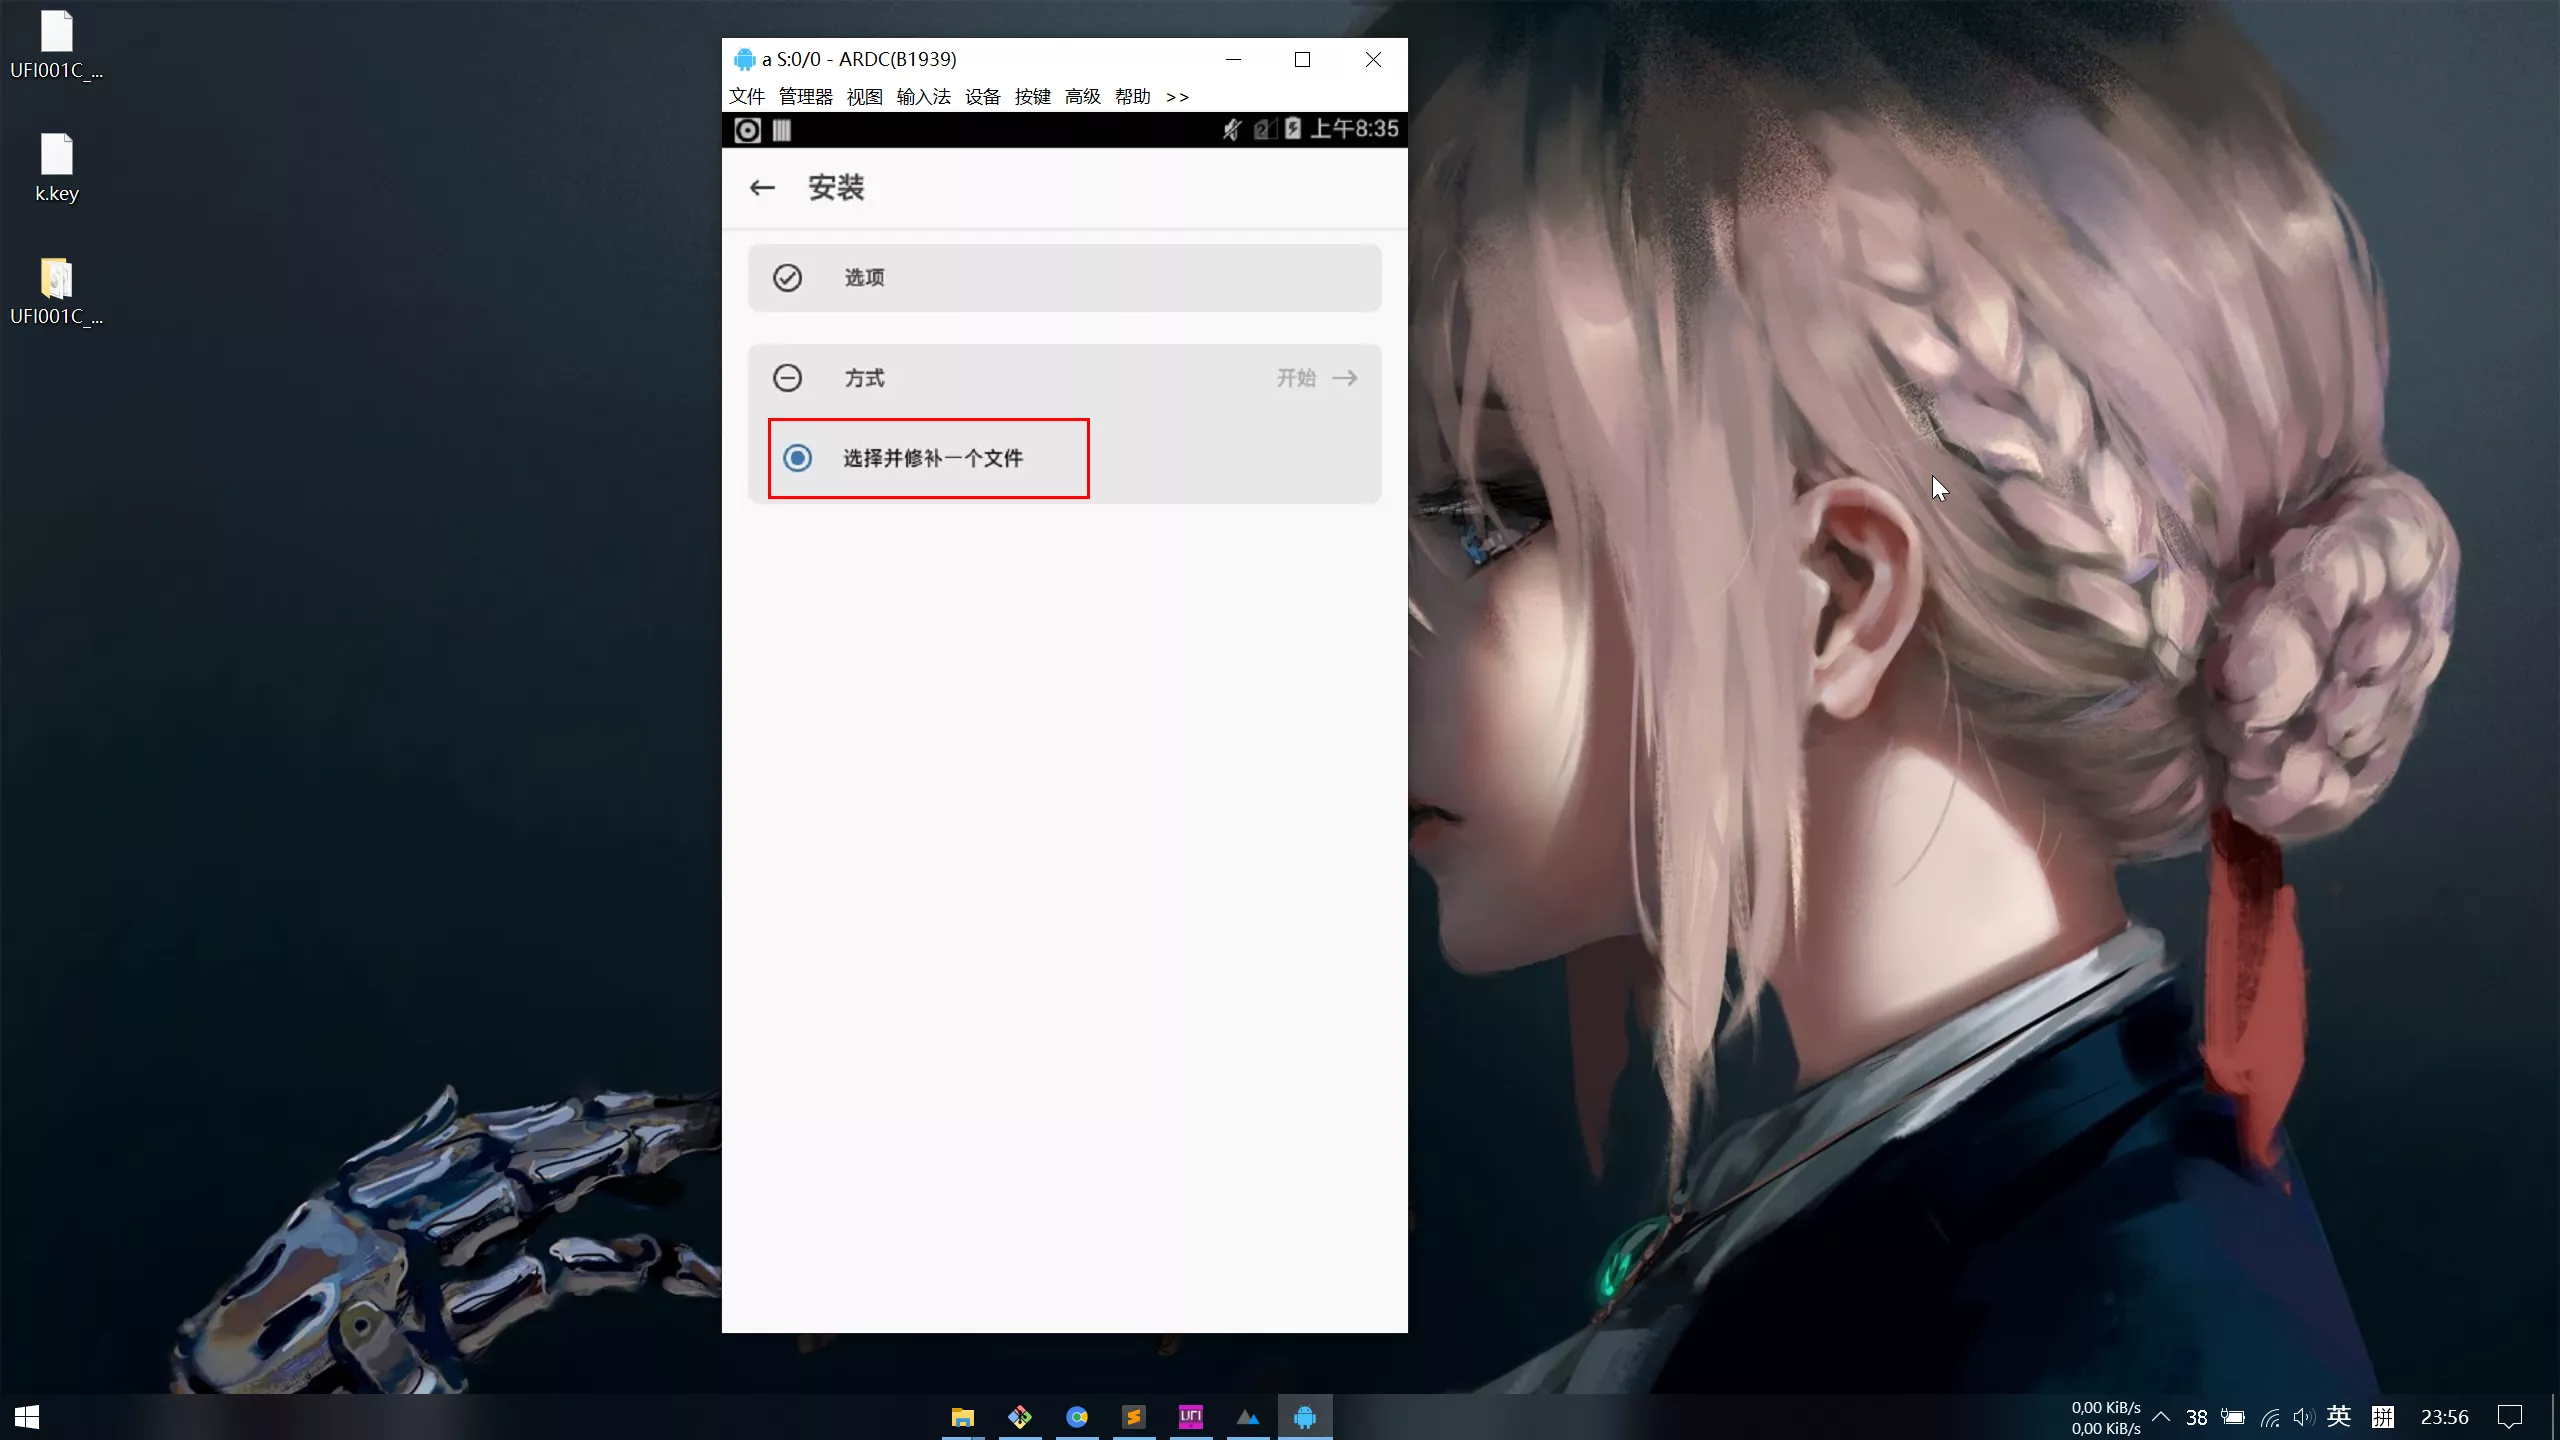Image resolution: width=2560 pixels, height=1440 pixels.
Task: Expand the >> overflow menu
Action: (x=1177, y=97)
